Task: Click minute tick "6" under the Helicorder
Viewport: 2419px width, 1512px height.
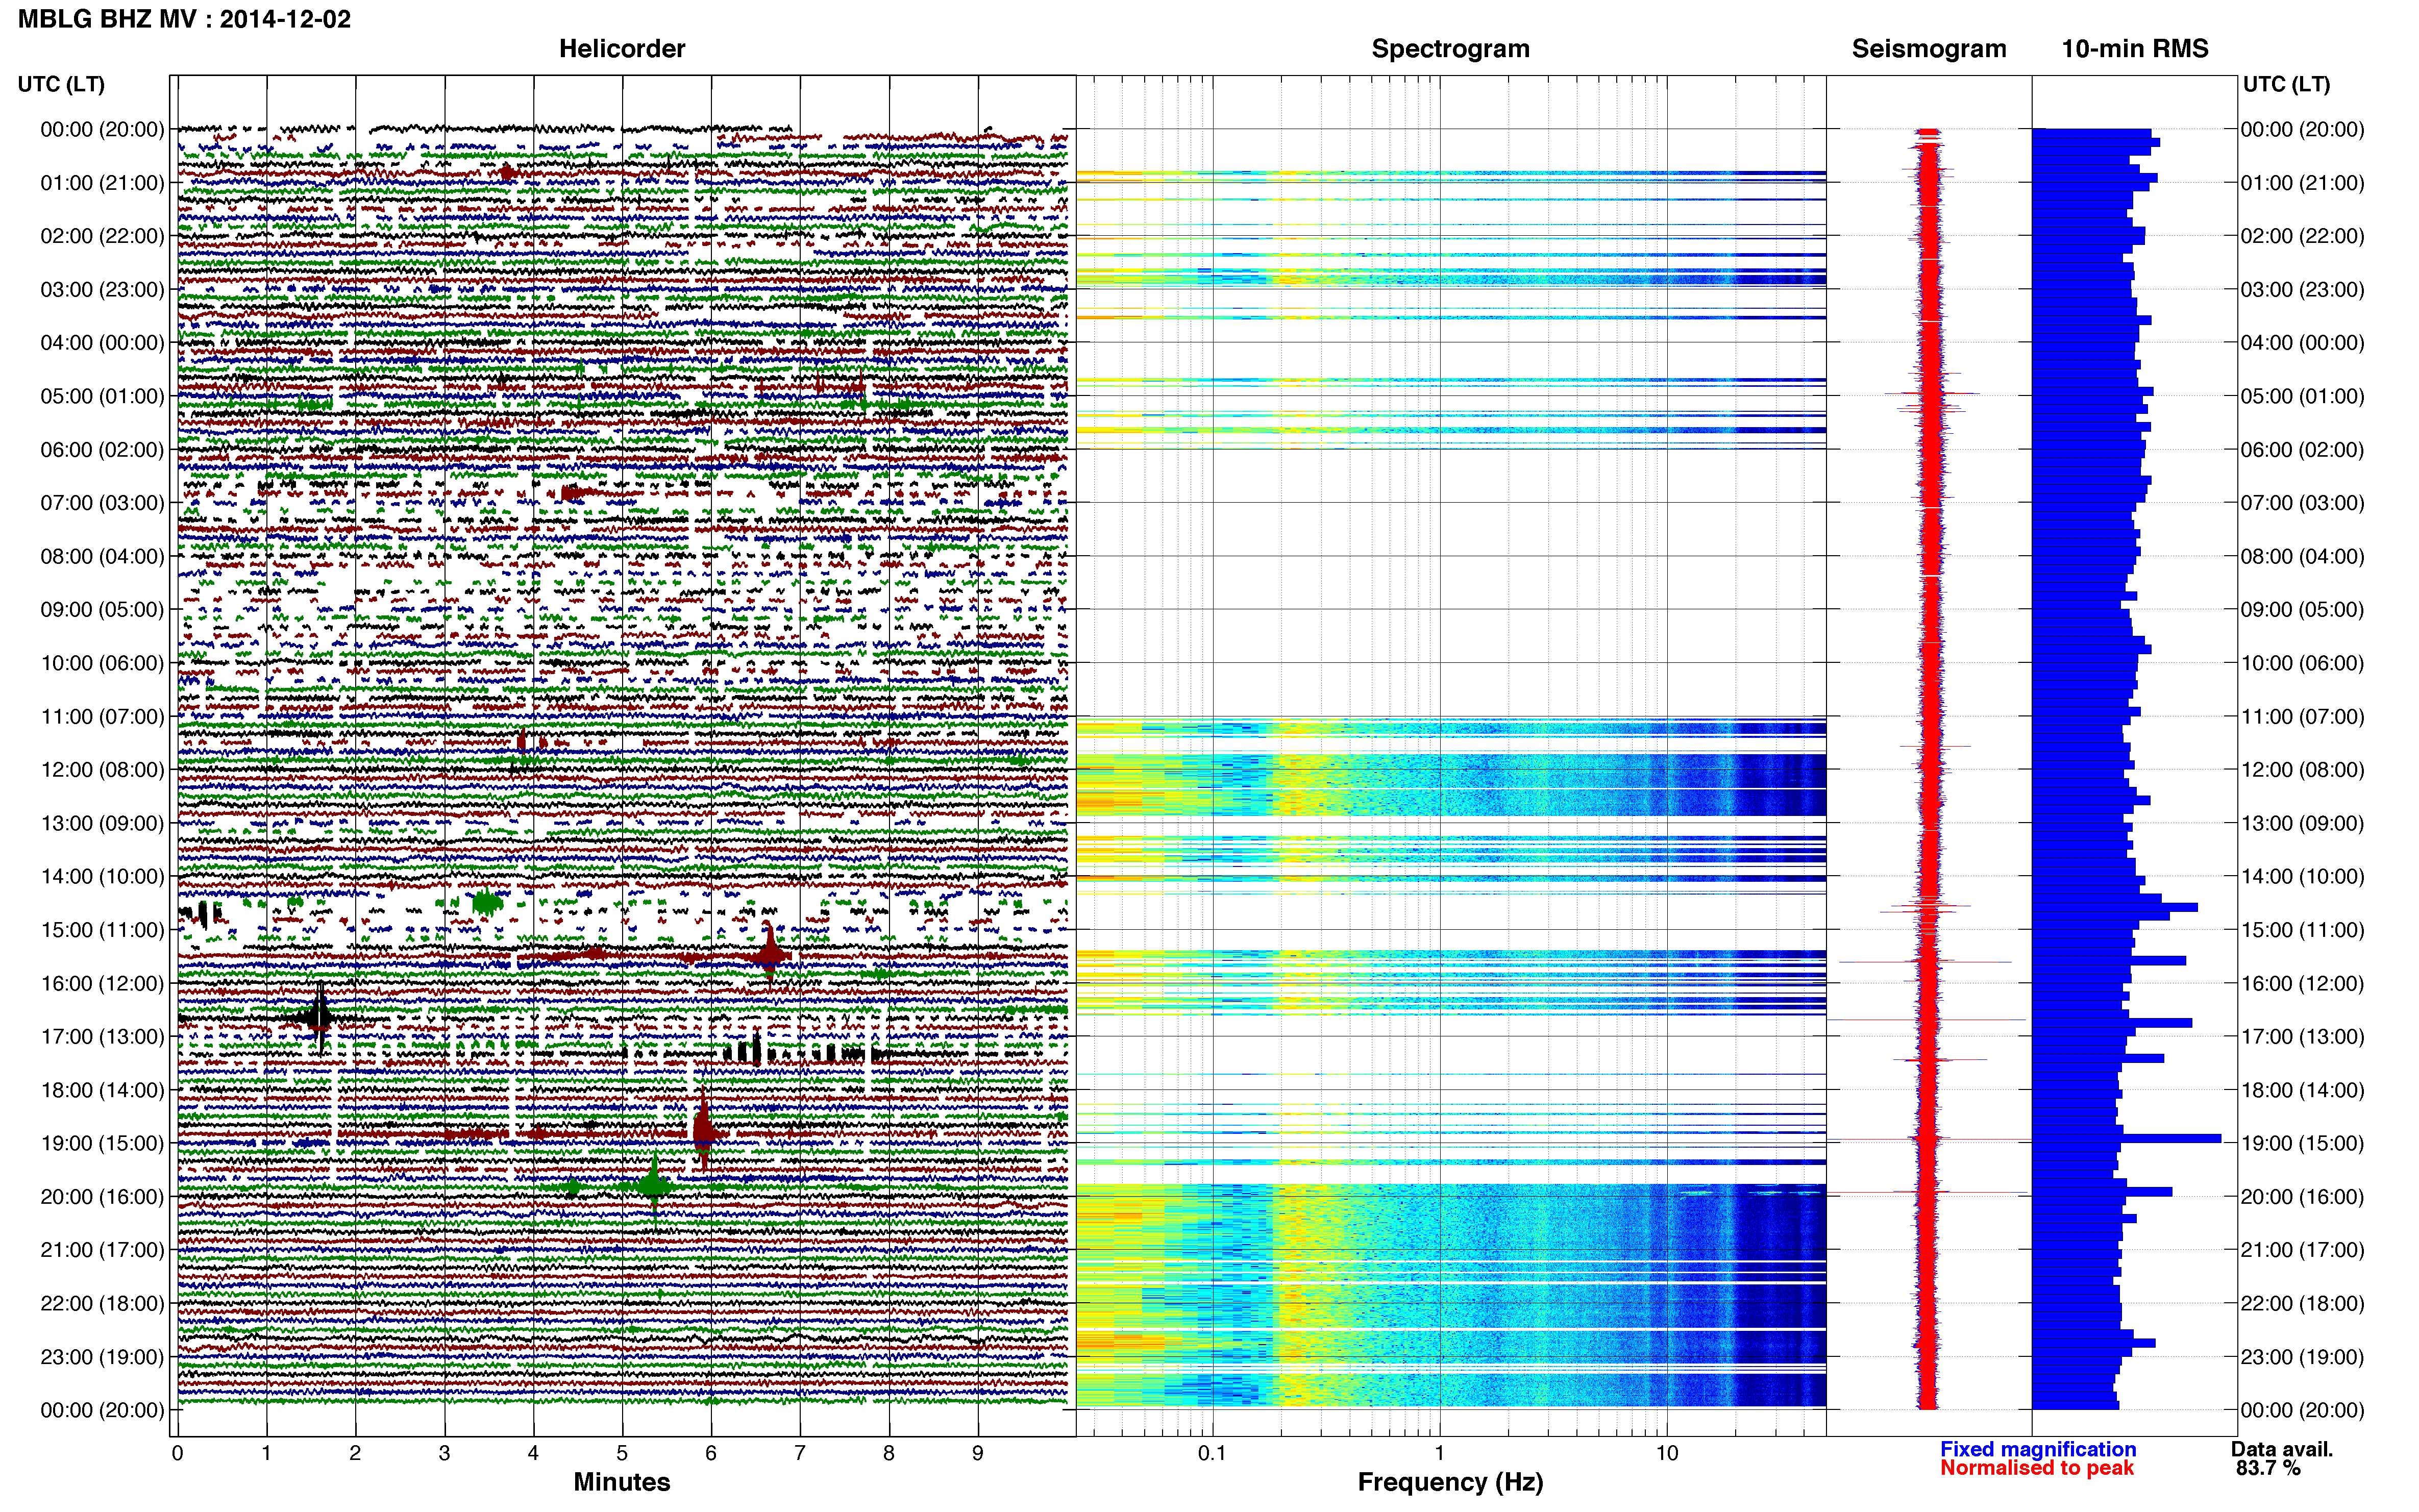Action: click(711, 1453)
